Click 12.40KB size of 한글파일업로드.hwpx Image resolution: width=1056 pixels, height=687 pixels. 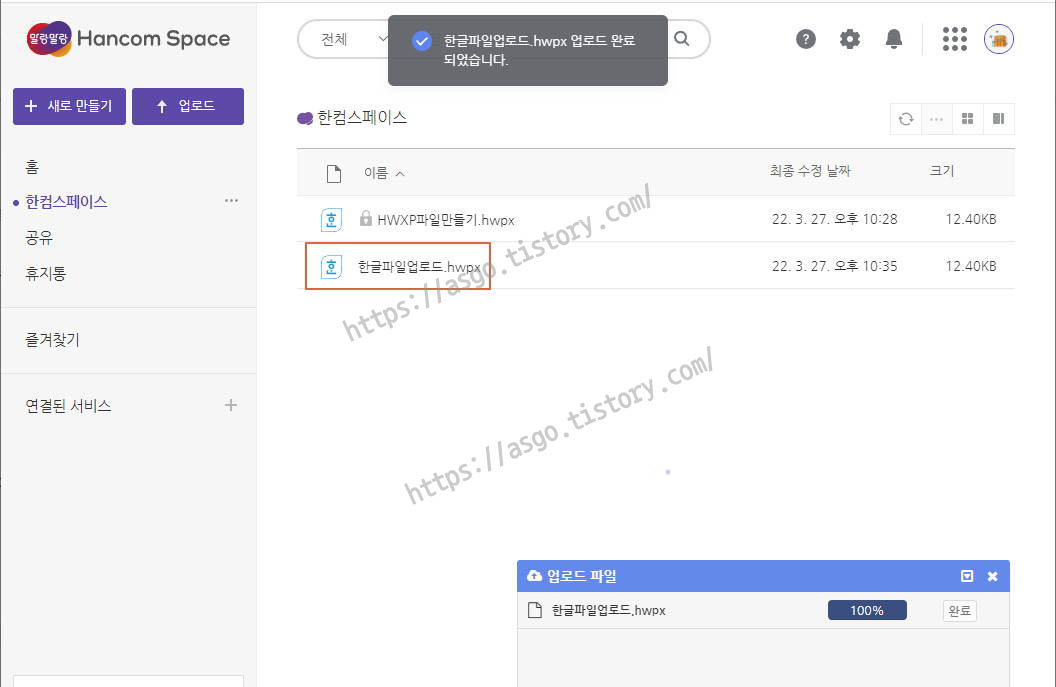click(970, 266)
